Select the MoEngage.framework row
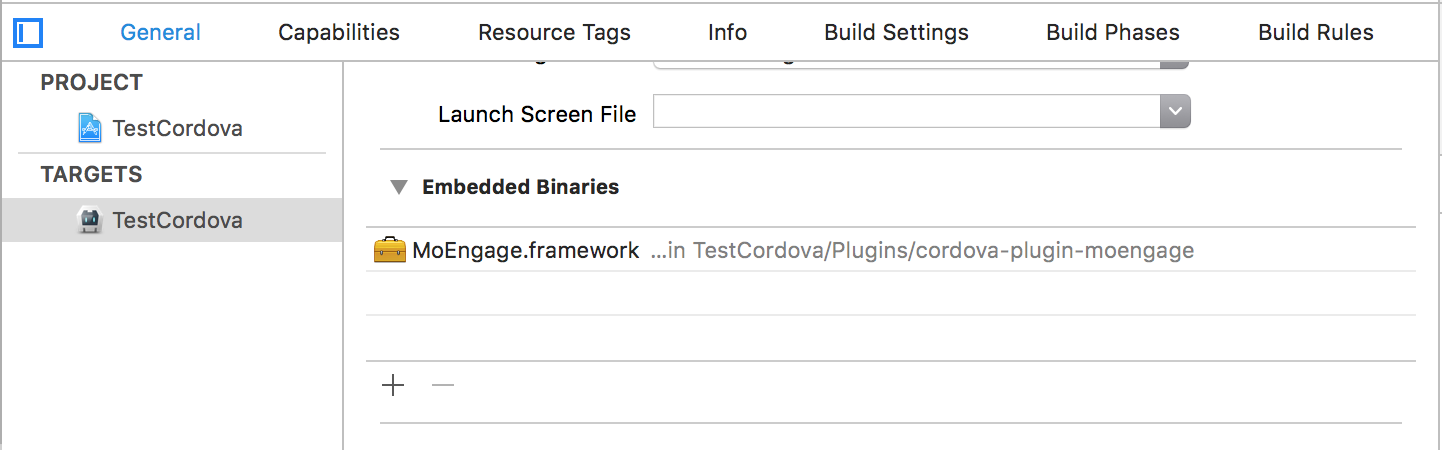This screenshot has height=450, width=1442. coord(891,250)
